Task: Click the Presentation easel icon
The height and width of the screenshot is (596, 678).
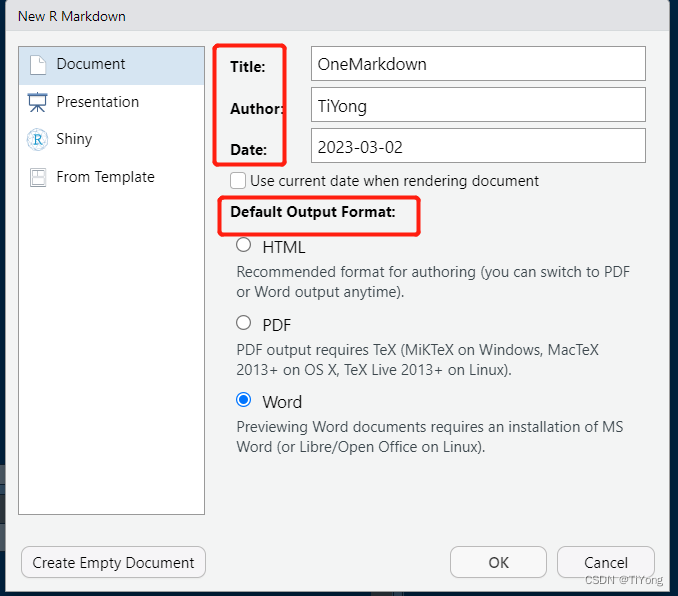Action: click(x=38, y=102)
